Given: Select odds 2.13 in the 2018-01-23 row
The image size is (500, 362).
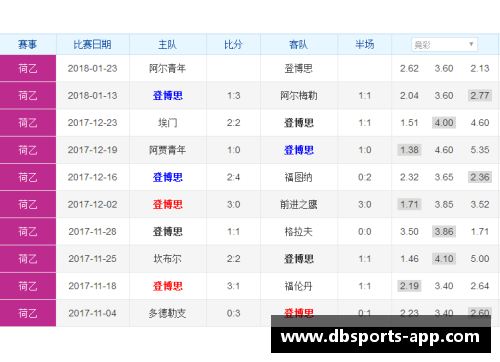Looking at the screenshot, I should point(480,68).
